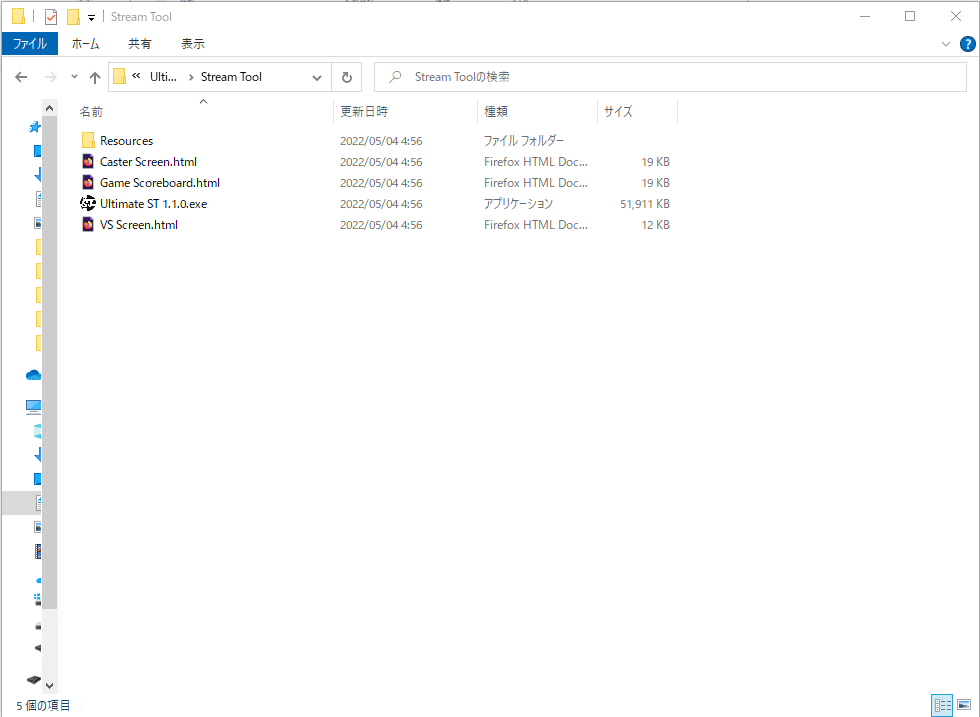The height and width of the screenshot is (717, 980).
Task: Open the ファイル menu tab
Action: [x=30, y=44]
